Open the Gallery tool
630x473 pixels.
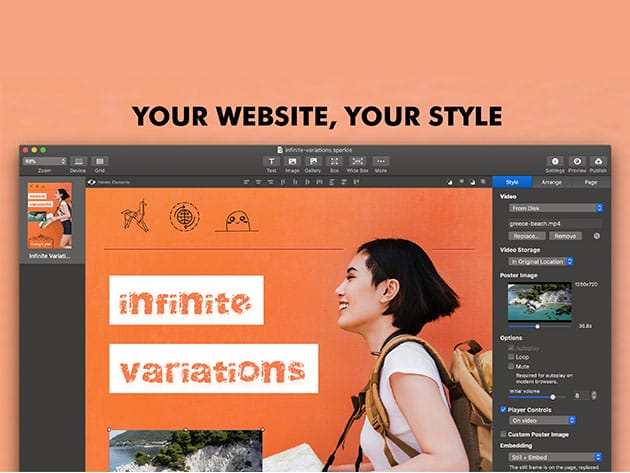pos(313,161)
